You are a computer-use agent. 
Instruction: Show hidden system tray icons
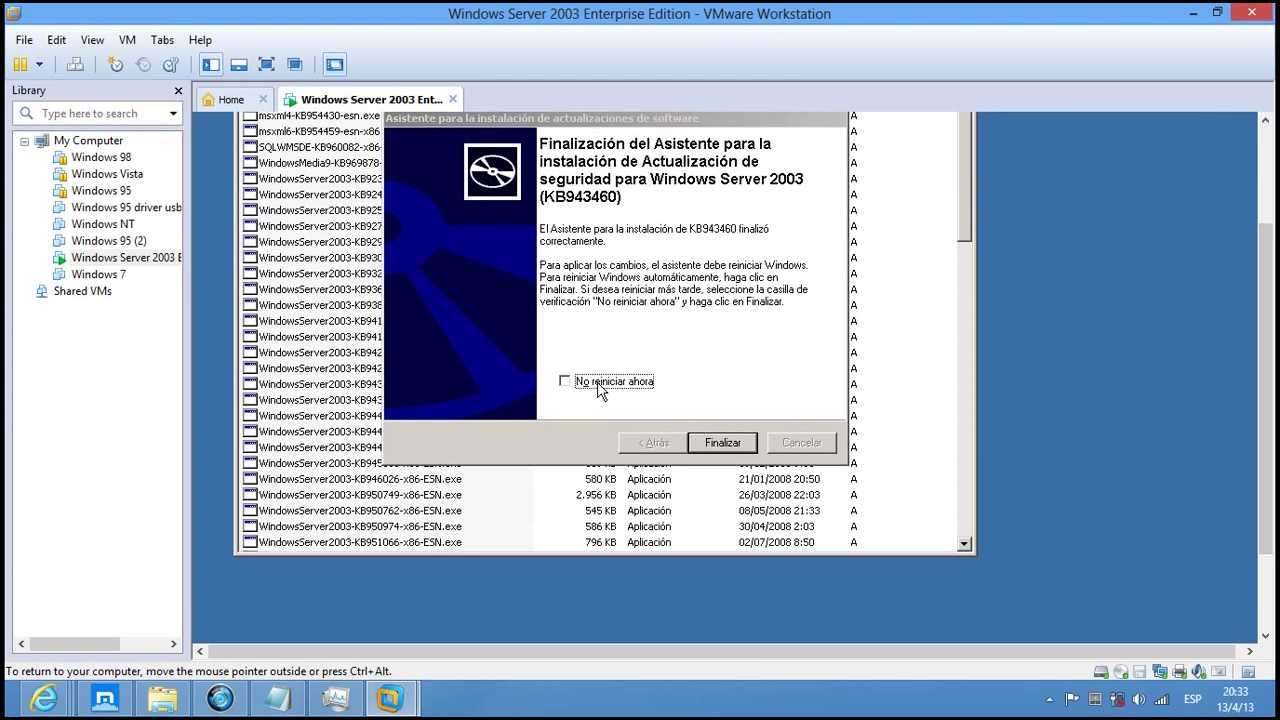click(1049, 699)
